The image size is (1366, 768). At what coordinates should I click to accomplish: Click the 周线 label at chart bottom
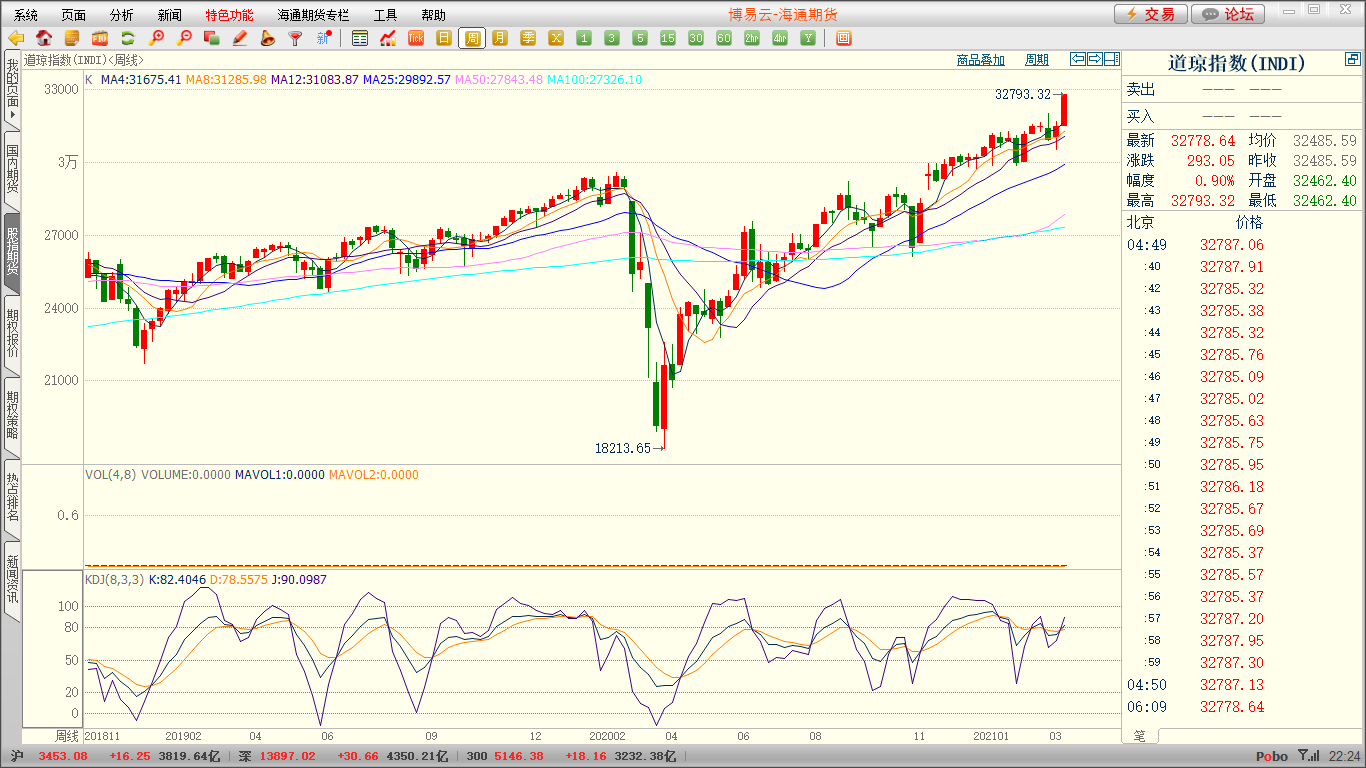65,735
